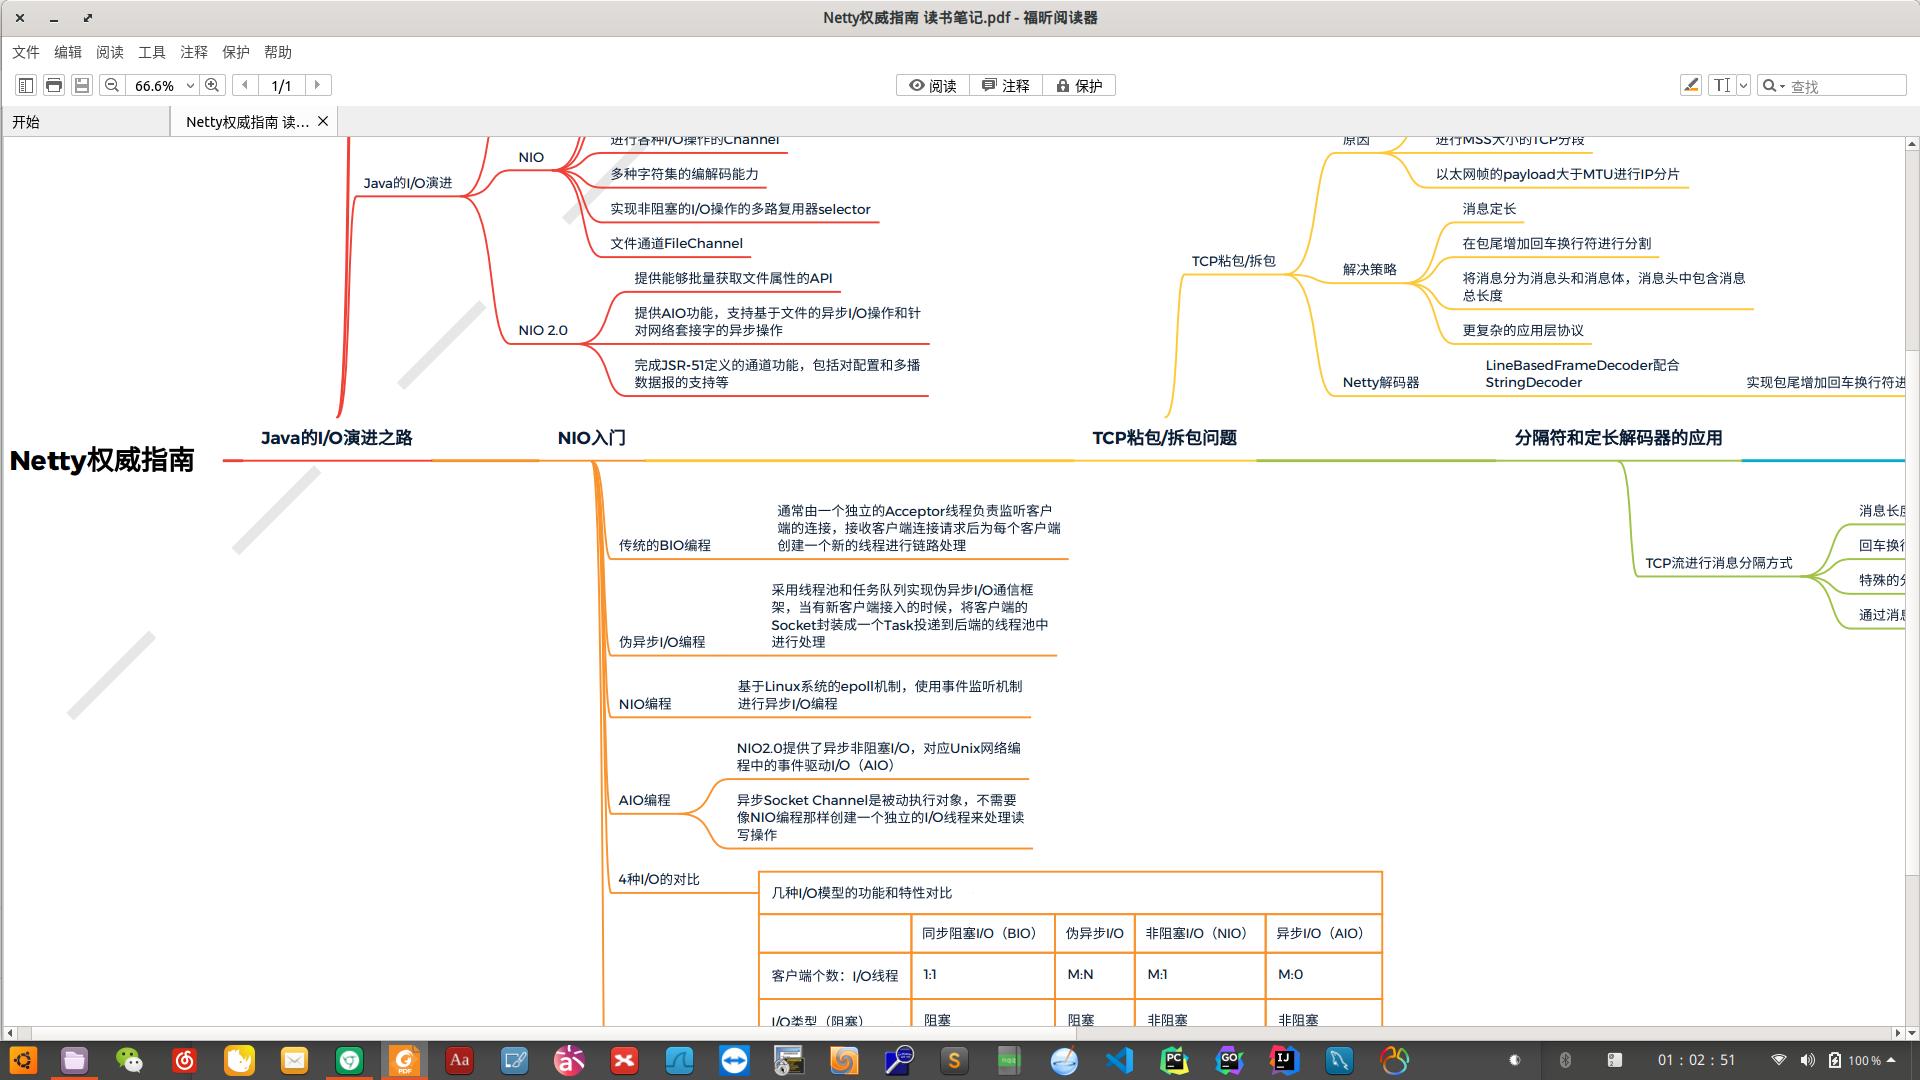Click the scroll left arrow of horizontal scrollbar
The height and width of the screenshot is (1080, 1920).
pyautogui.click(x=10, y=1033)
